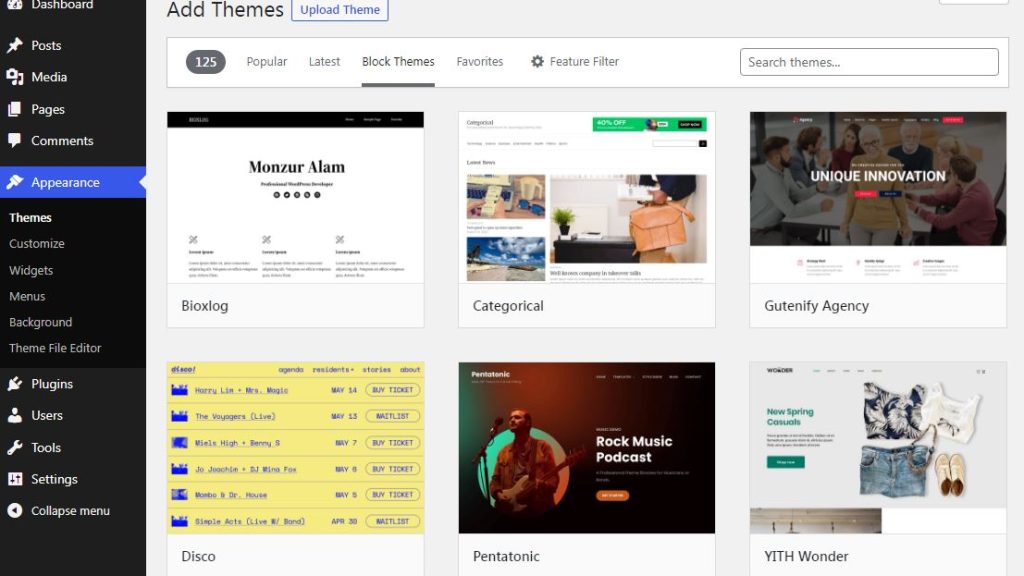Click the Dashboard gauge icon
The width and height of the screenshot is (1024, 576).
pos(14,4)
